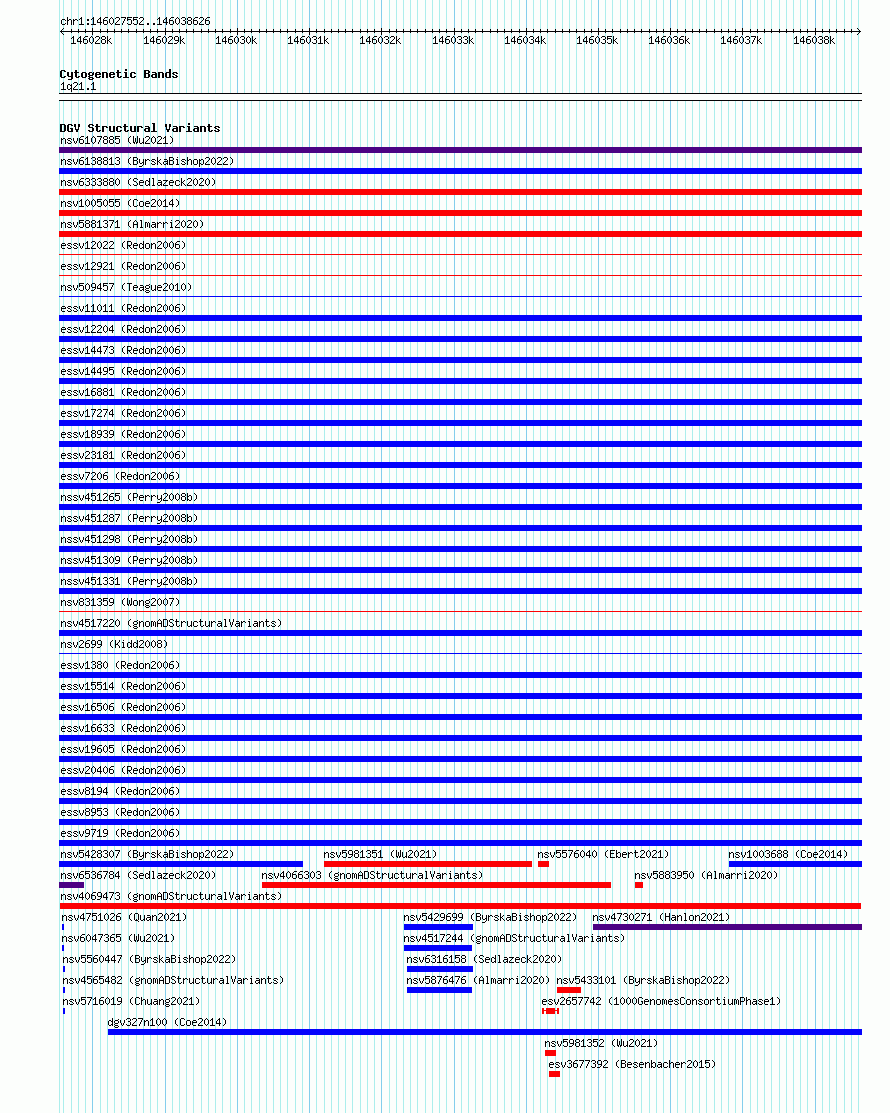This screenshot has height=1113, width=890.
Task: Click the nsv6107885 (Wu2021) variant label
Action: click(x=117, y=141)
